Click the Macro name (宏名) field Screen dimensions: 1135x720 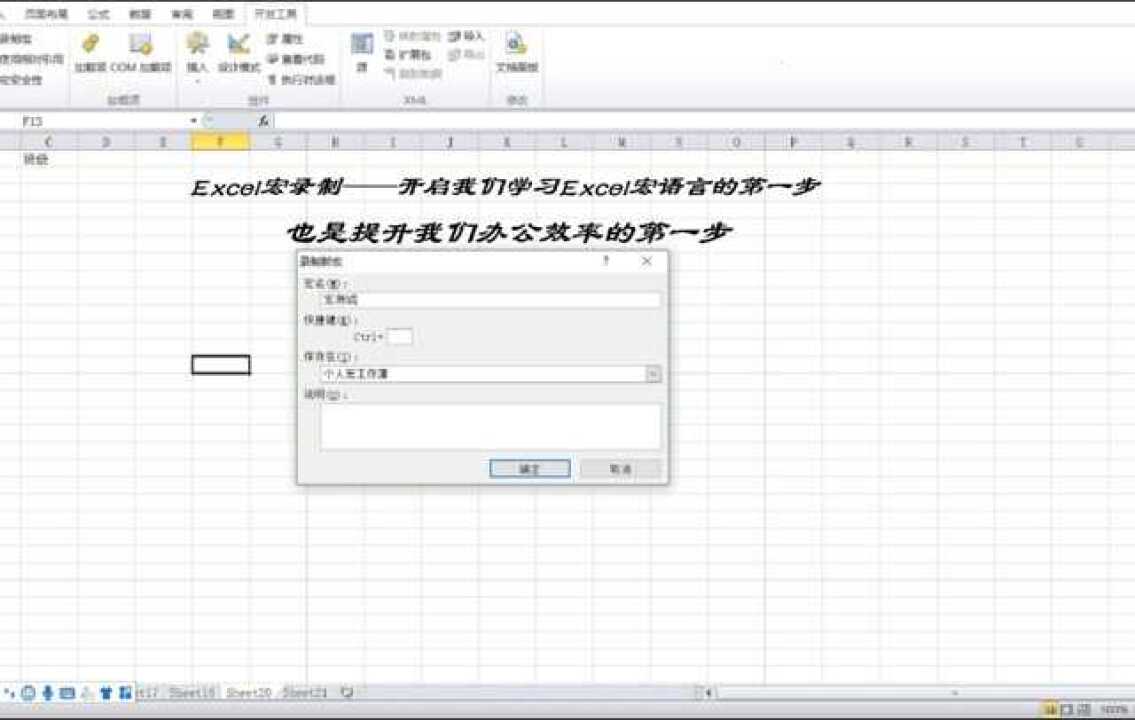pyautogui.click(x=490, y=300)
